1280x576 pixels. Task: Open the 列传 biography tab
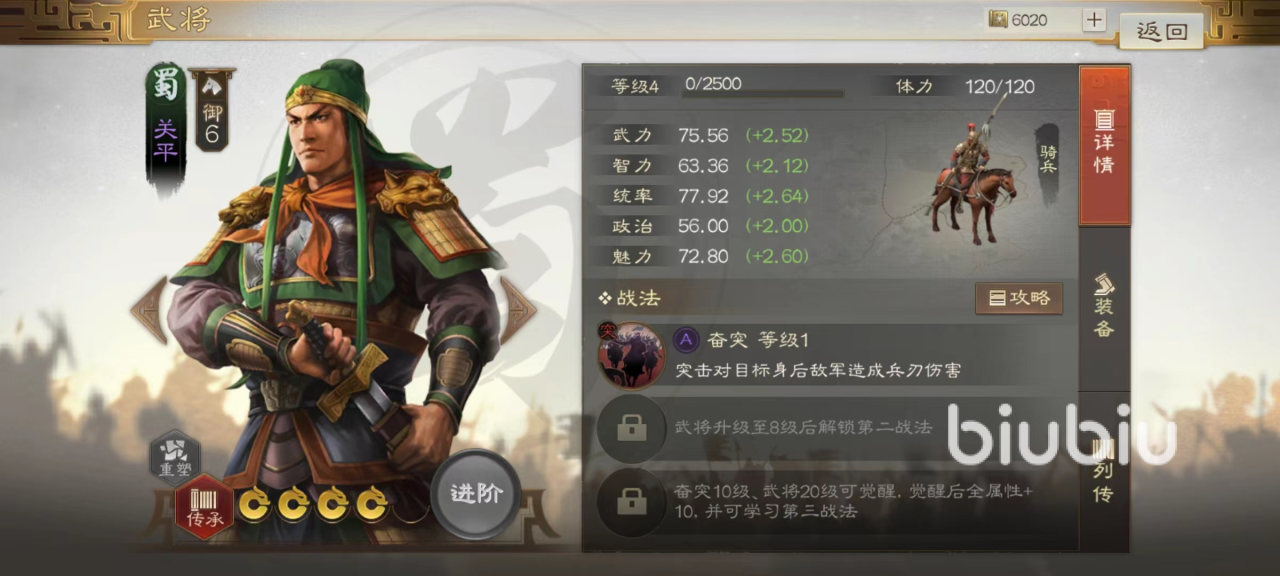click(1104, 470)
